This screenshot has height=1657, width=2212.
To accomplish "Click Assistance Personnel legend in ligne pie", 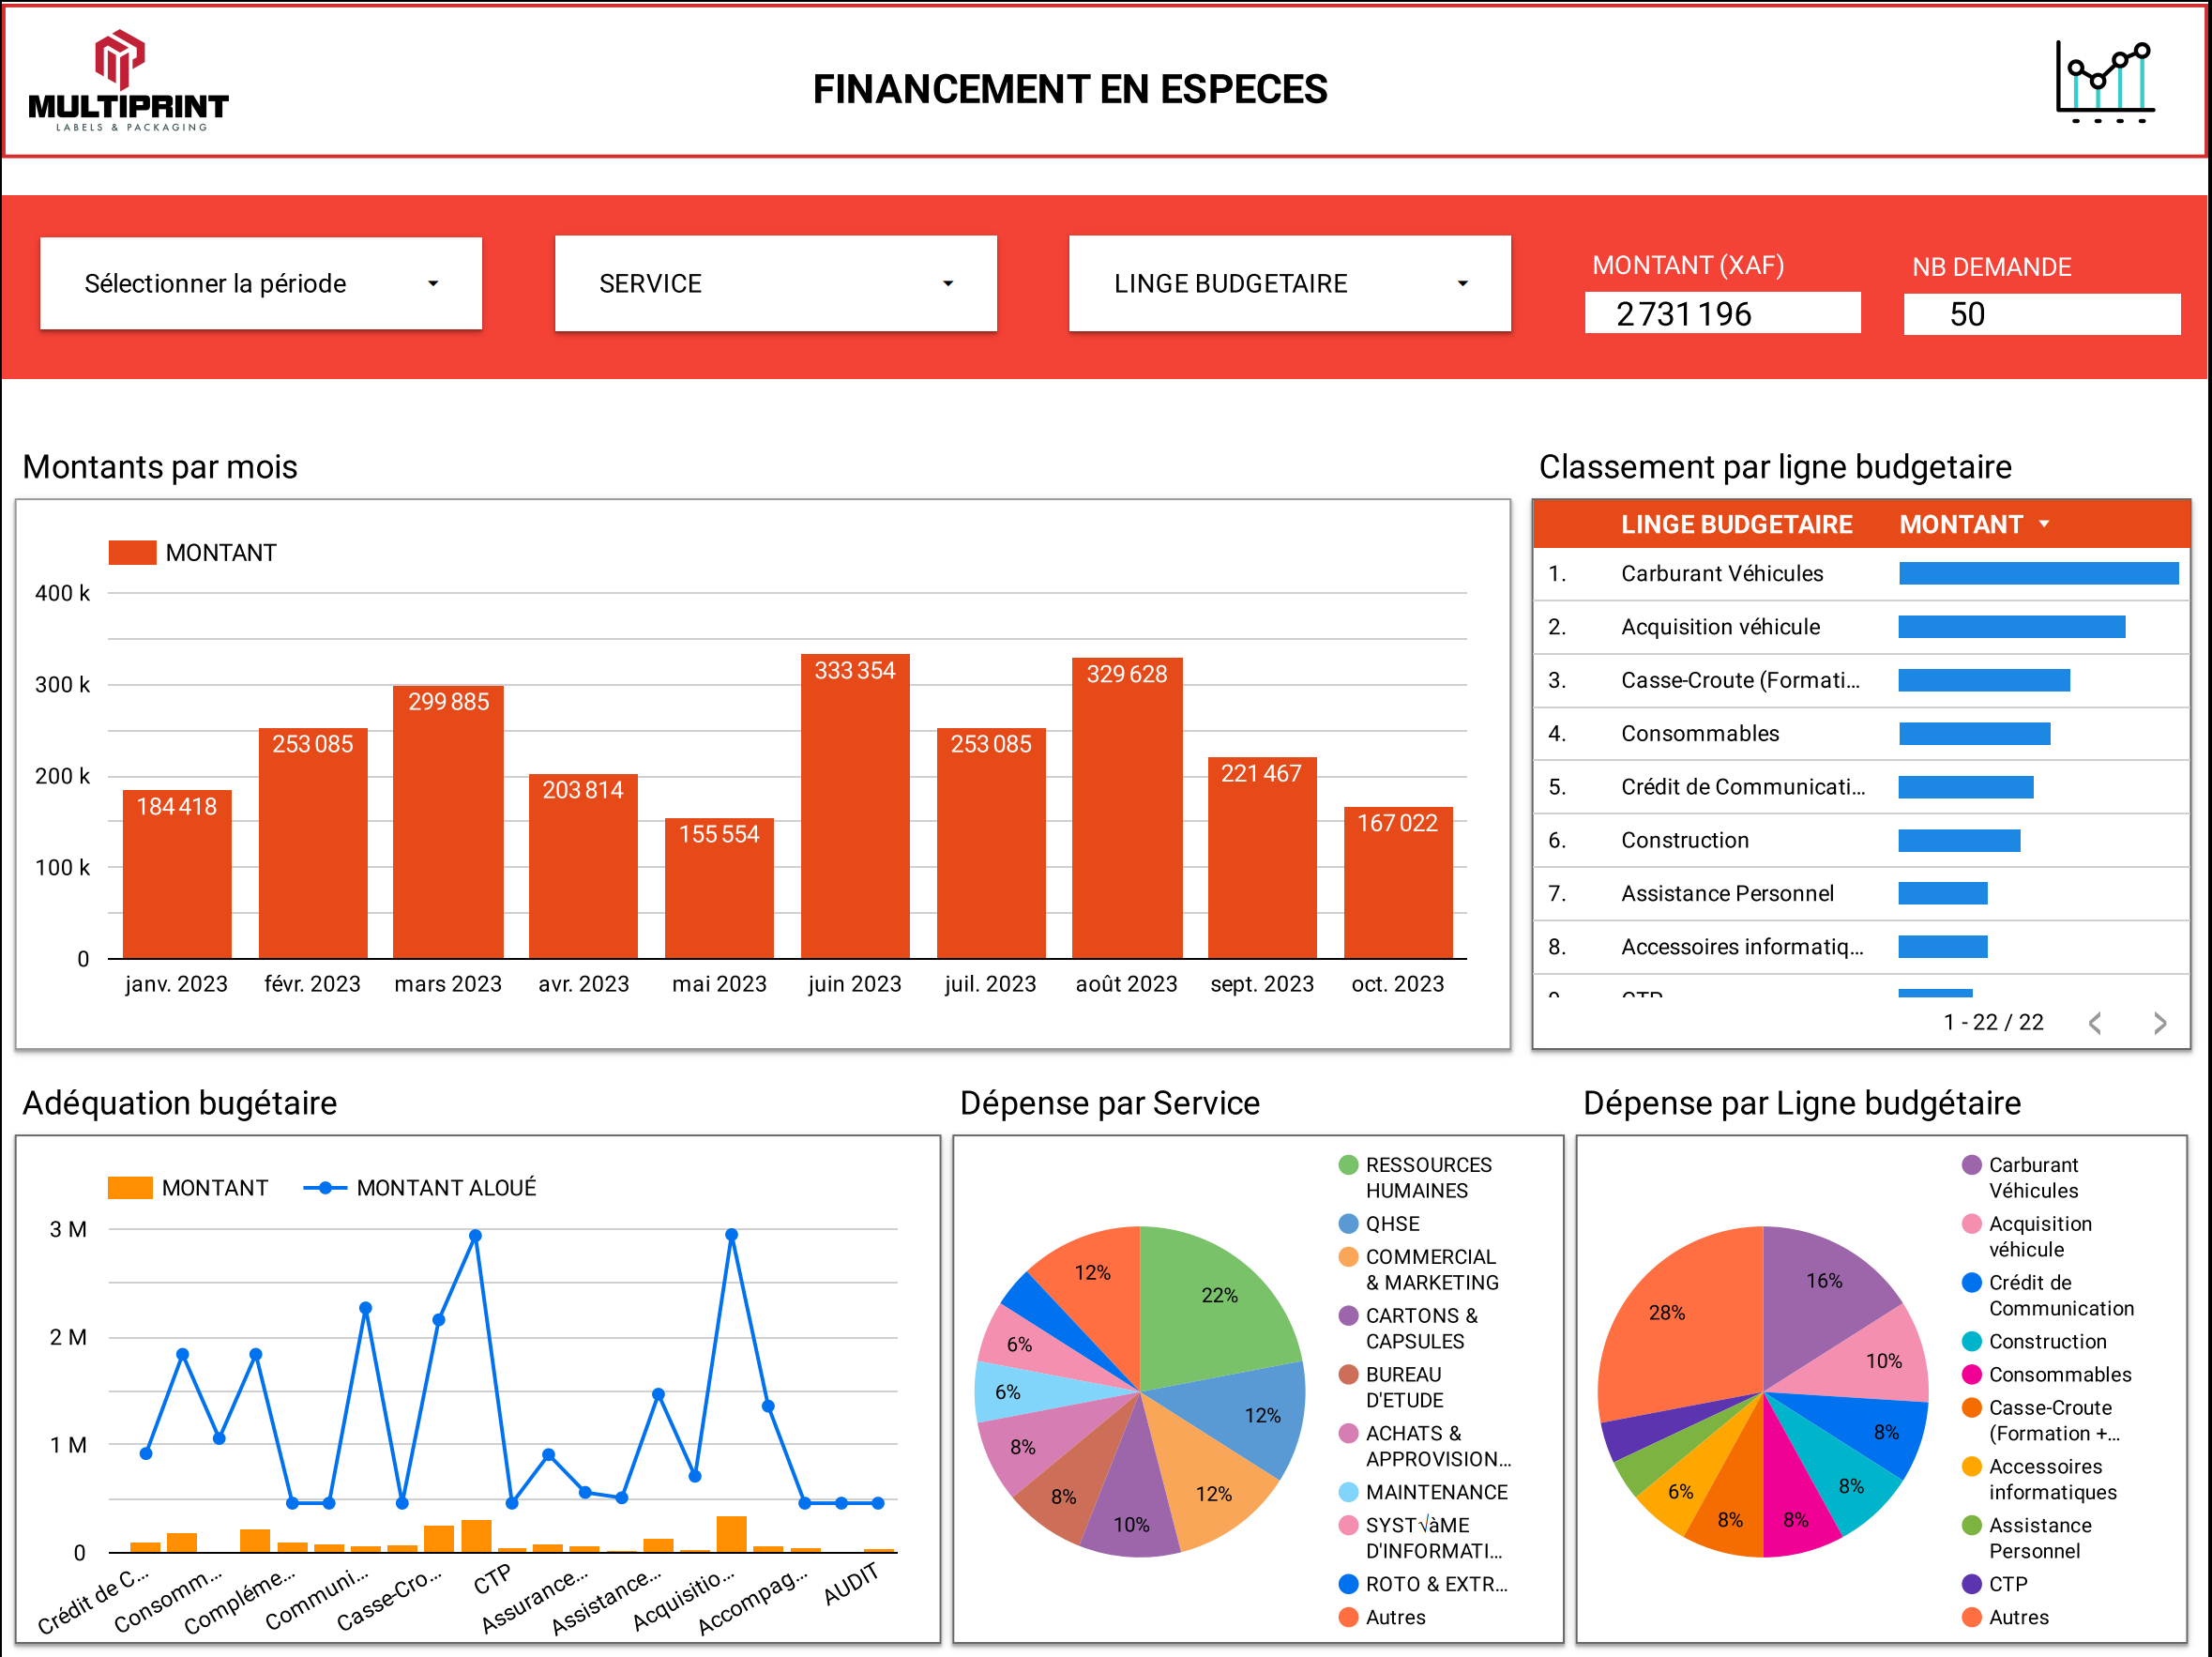I will click(x=2027, y=1539).
